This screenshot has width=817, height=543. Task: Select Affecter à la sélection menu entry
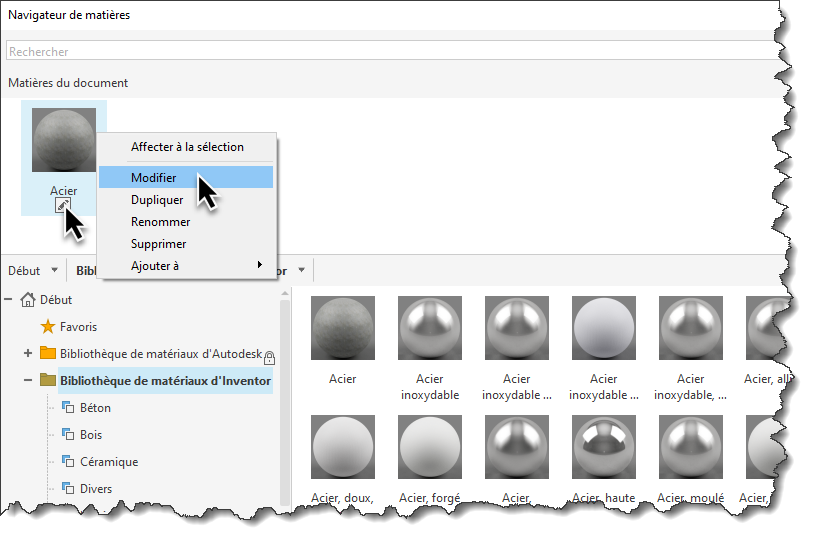click(187, 147)
